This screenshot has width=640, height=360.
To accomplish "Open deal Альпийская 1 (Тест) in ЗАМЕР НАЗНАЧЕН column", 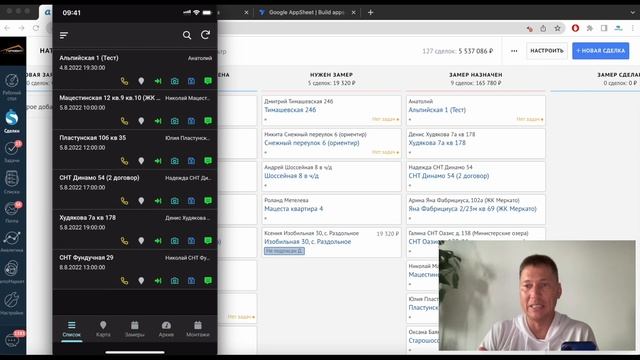I will 437,110.
